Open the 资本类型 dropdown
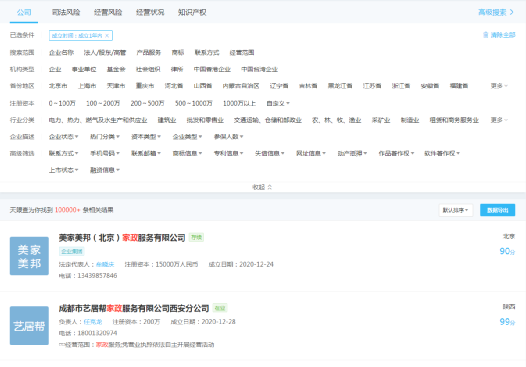The width and height of the screenshot is (526, 367). tap(146, 137)
